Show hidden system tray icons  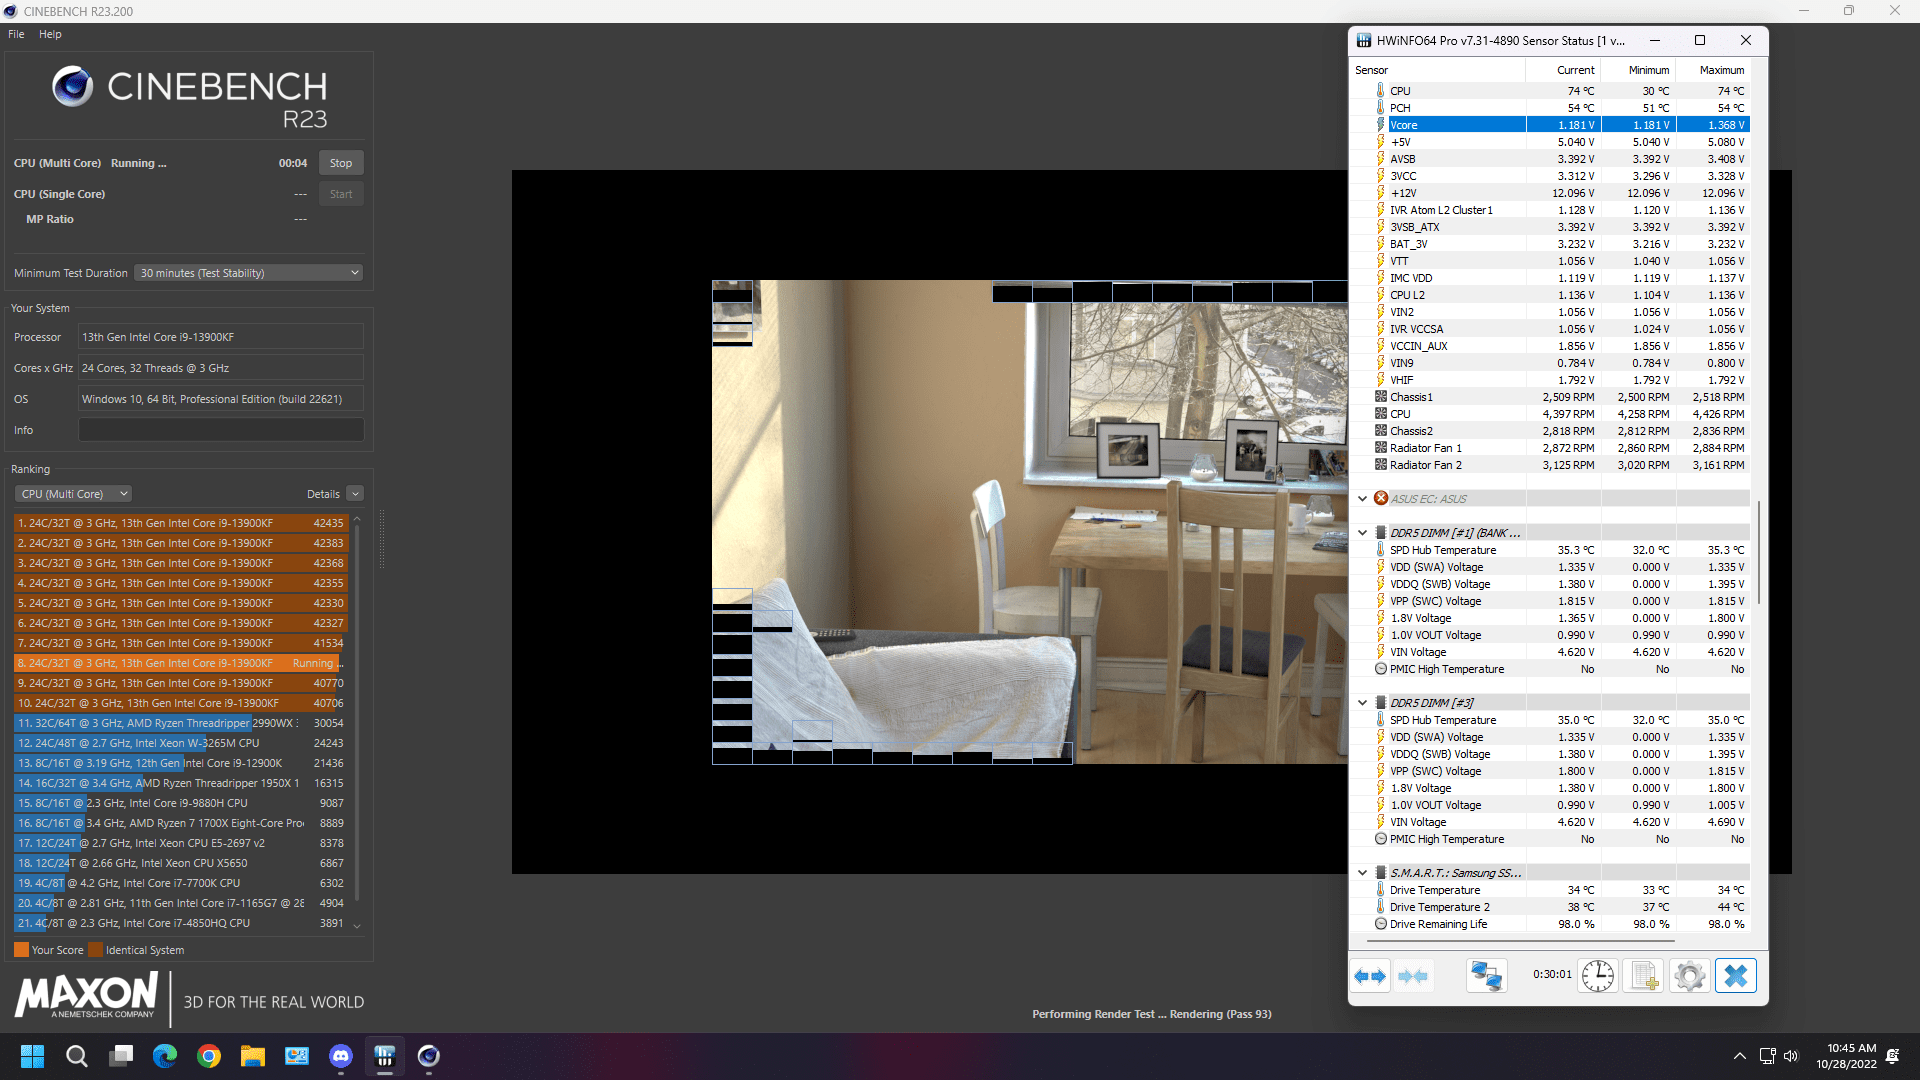[1740, 1056]
